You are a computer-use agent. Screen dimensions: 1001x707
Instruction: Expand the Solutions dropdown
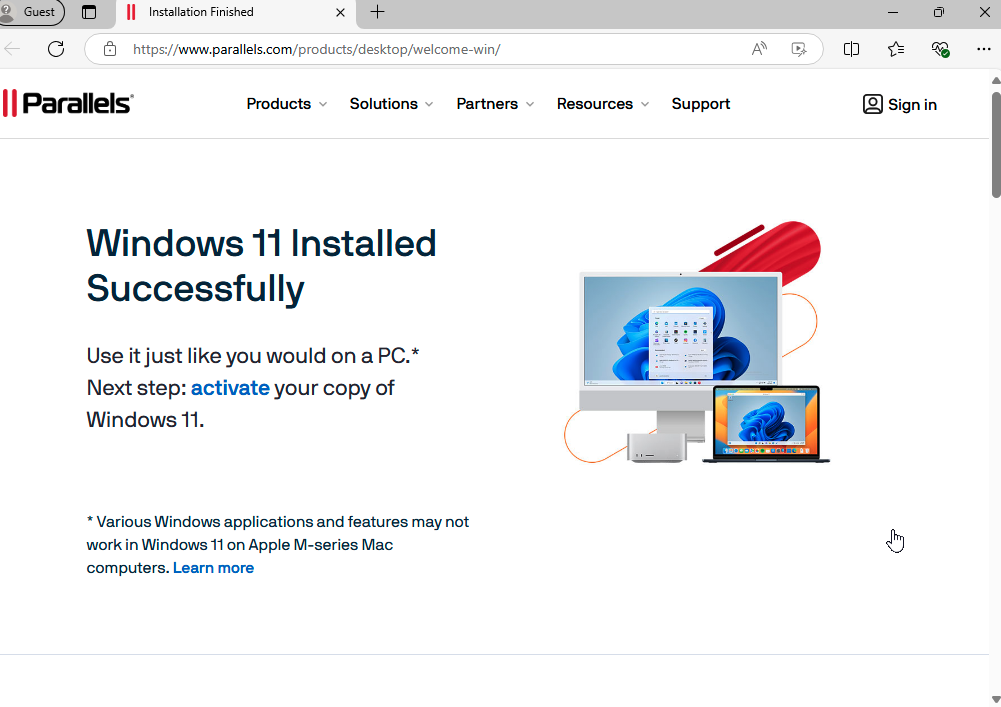391,104
